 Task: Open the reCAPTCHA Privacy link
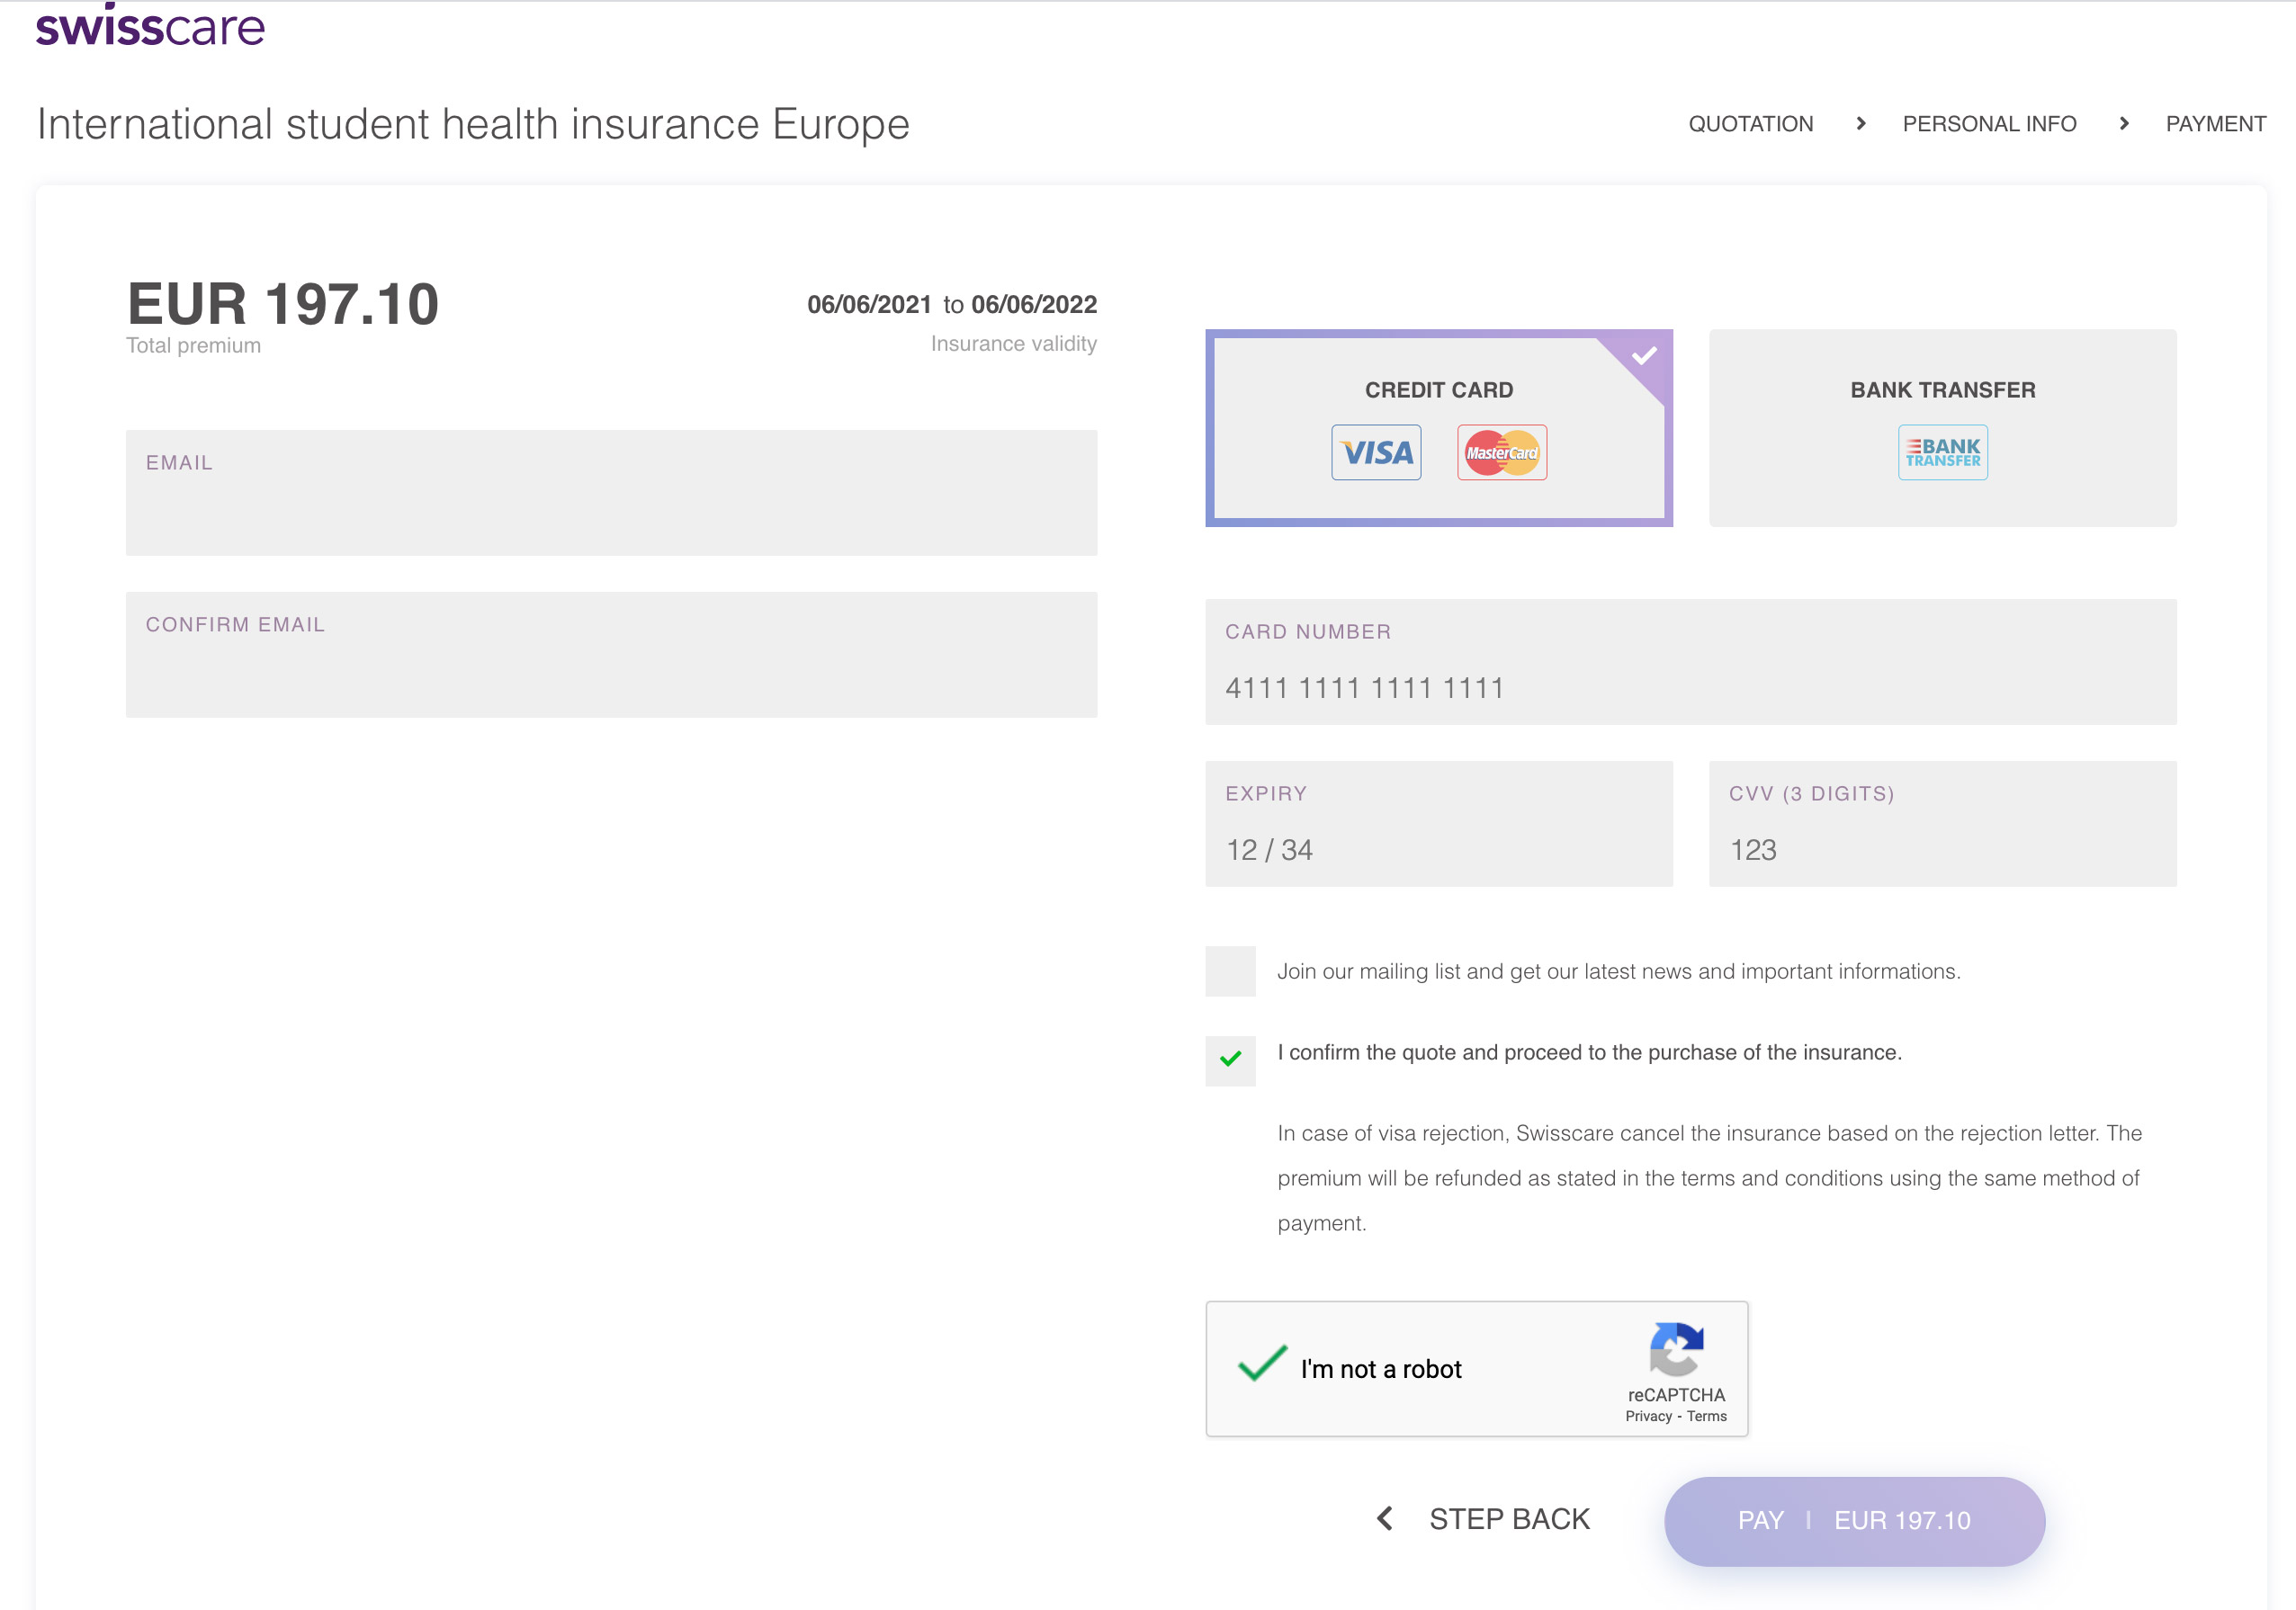tap(1648, 1416)
